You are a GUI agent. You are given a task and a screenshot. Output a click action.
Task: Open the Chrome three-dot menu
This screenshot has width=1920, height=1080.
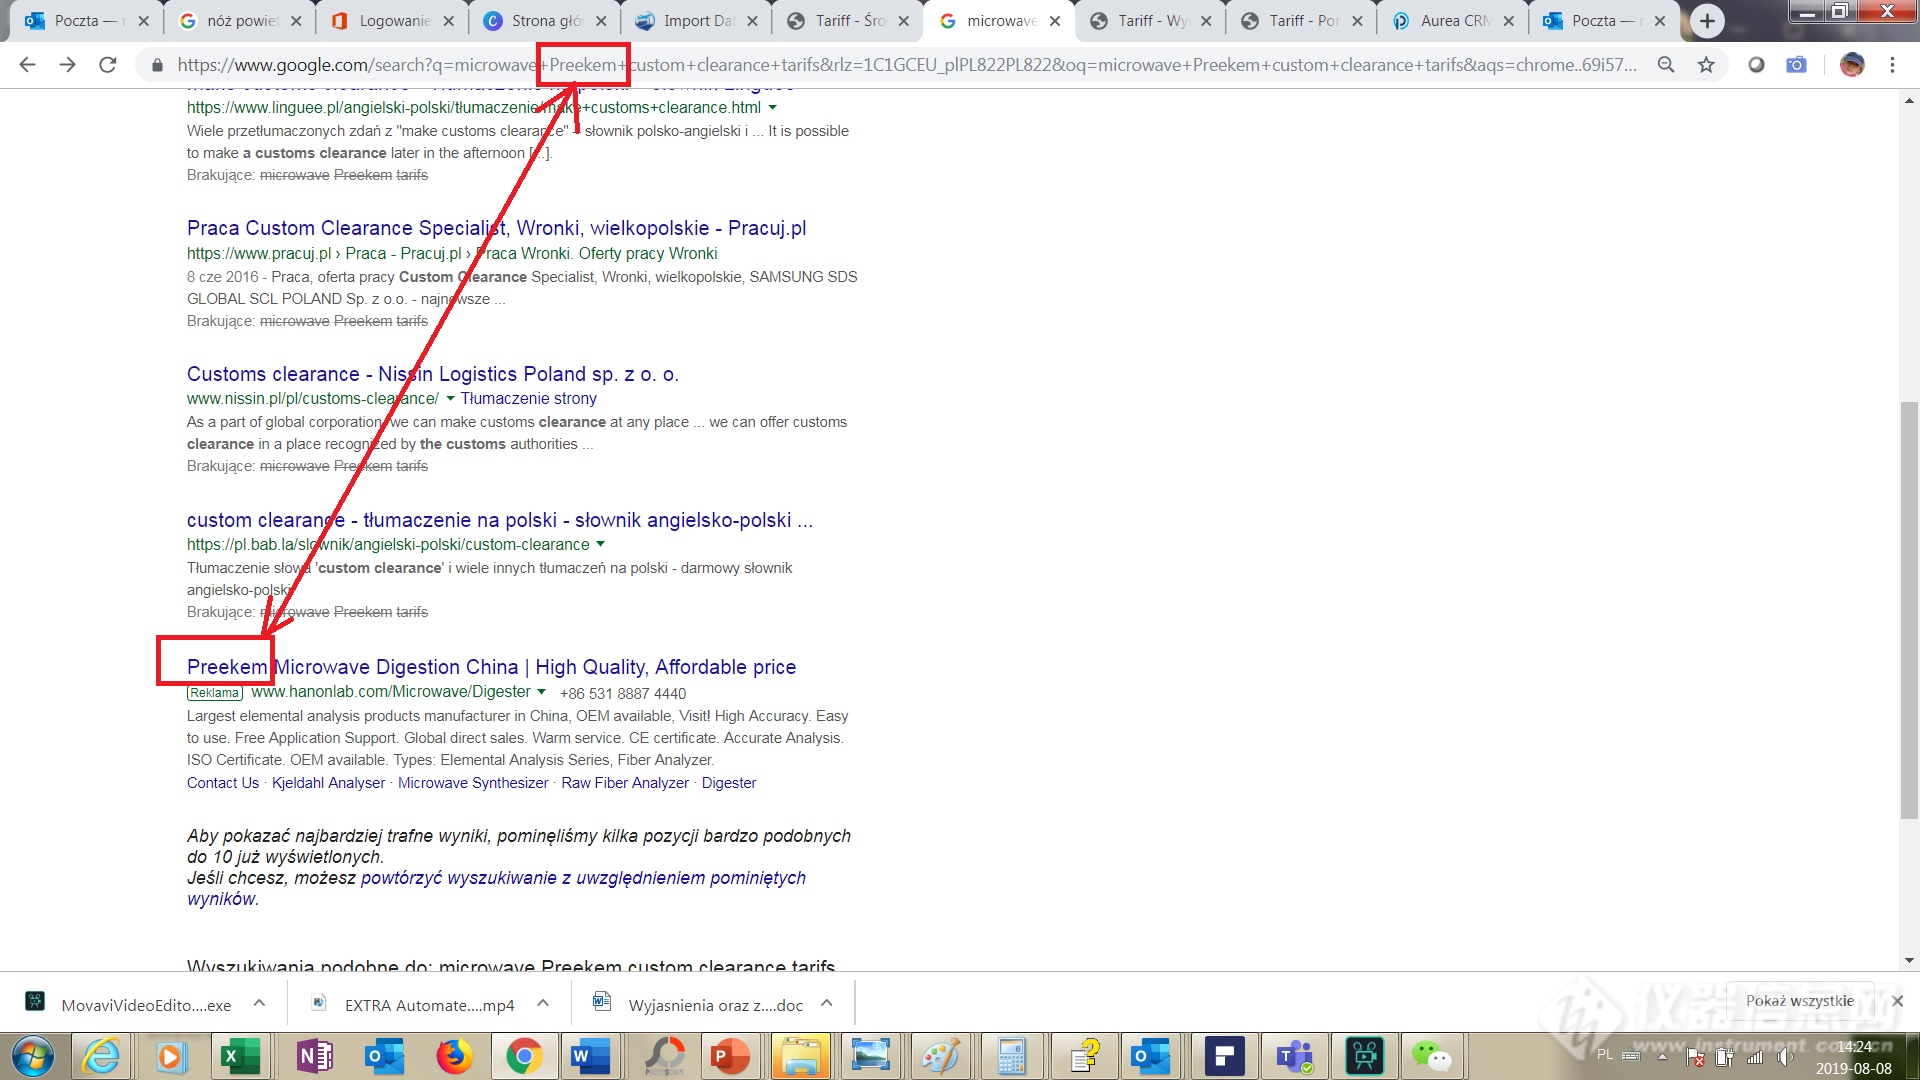1892,65
